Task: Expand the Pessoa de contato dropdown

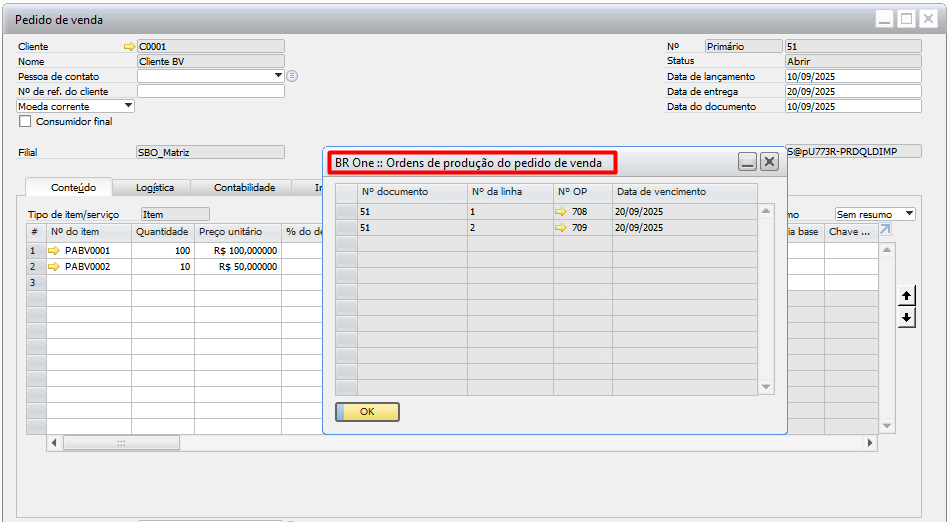Action: (x=278, y=76)
